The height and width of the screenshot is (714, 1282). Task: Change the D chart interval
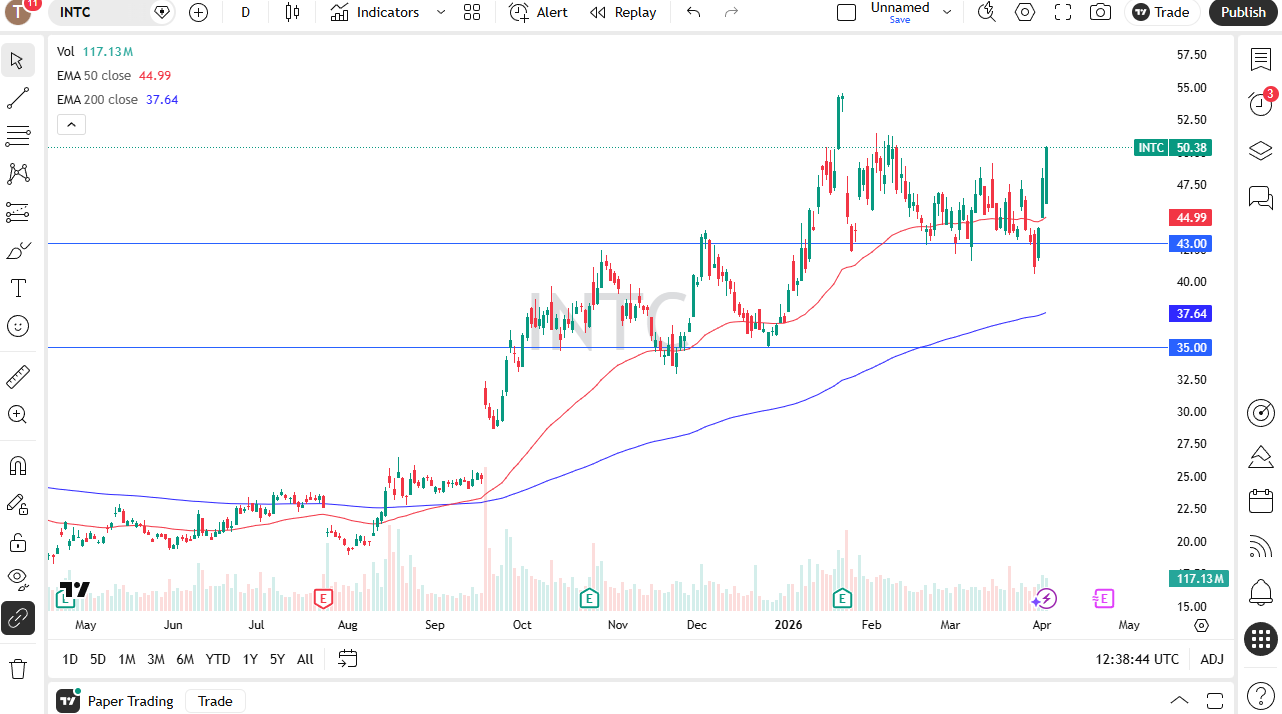(246, 12)
